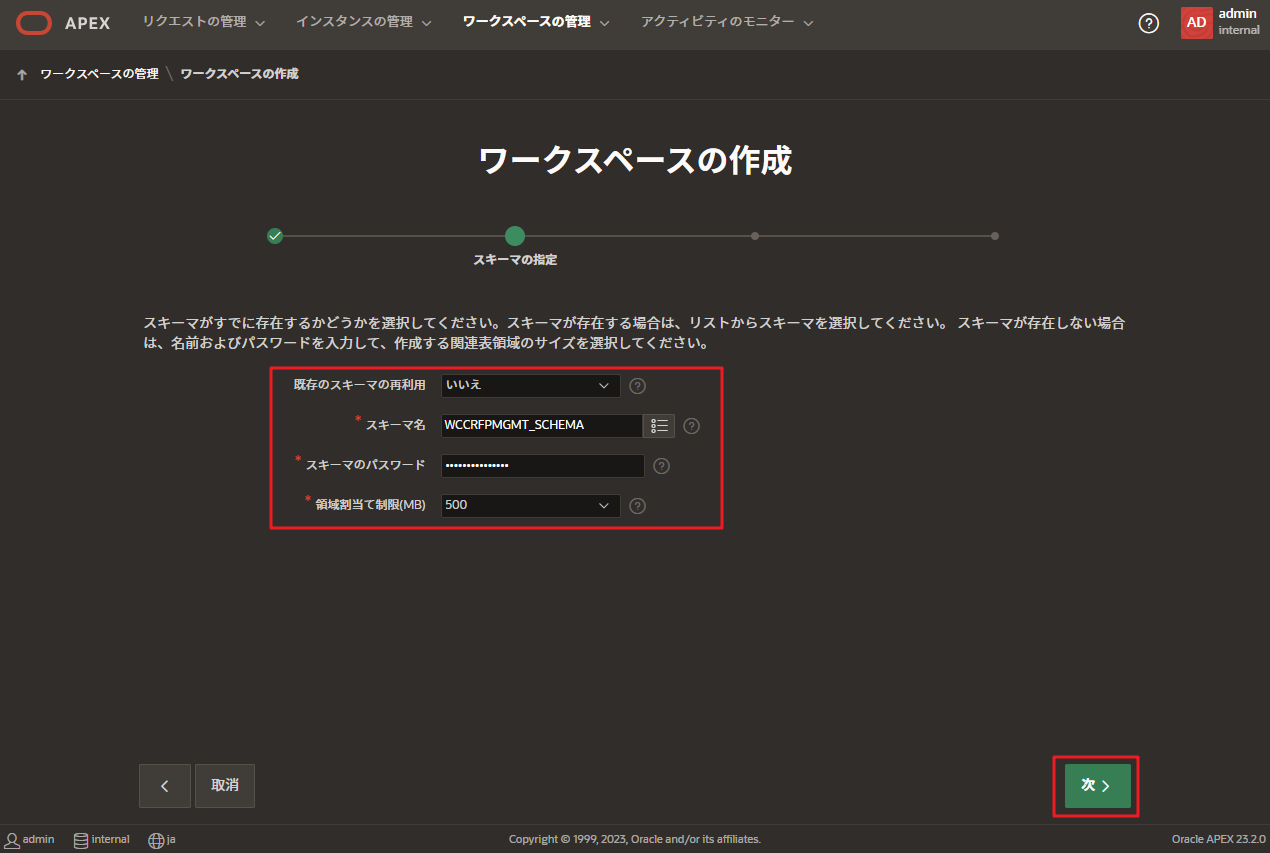Click inside the スキーマのパスワード input field
The width and height of the screenshot is (1270, 853).
(x=542, y=465)
